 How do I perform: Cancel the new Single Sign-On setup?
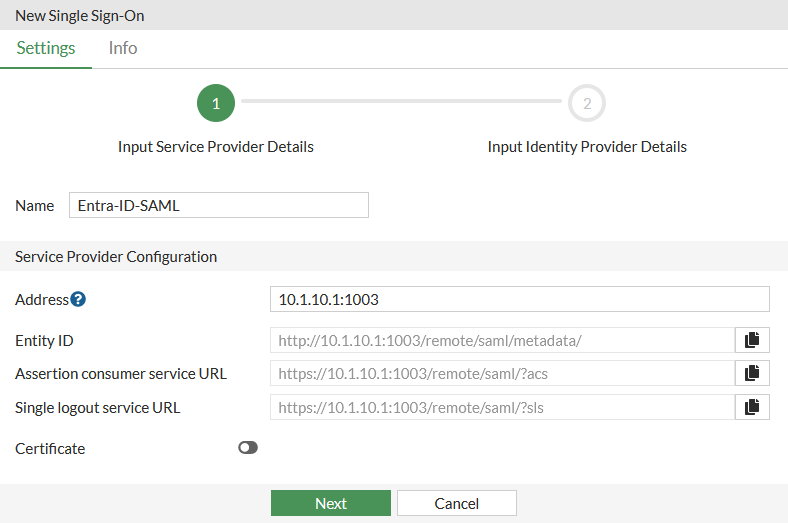click(456, 503)
